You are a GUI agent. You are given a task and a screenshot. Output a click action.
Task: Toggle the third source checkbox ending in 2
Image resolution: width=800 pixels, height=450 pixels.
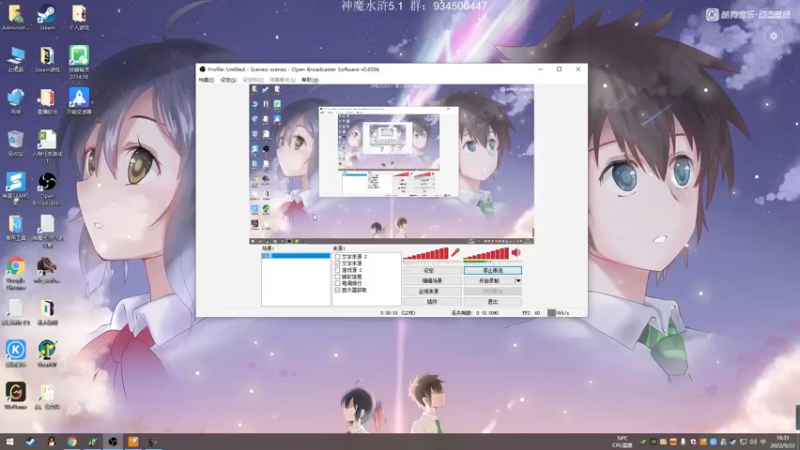tap(337, 270)
